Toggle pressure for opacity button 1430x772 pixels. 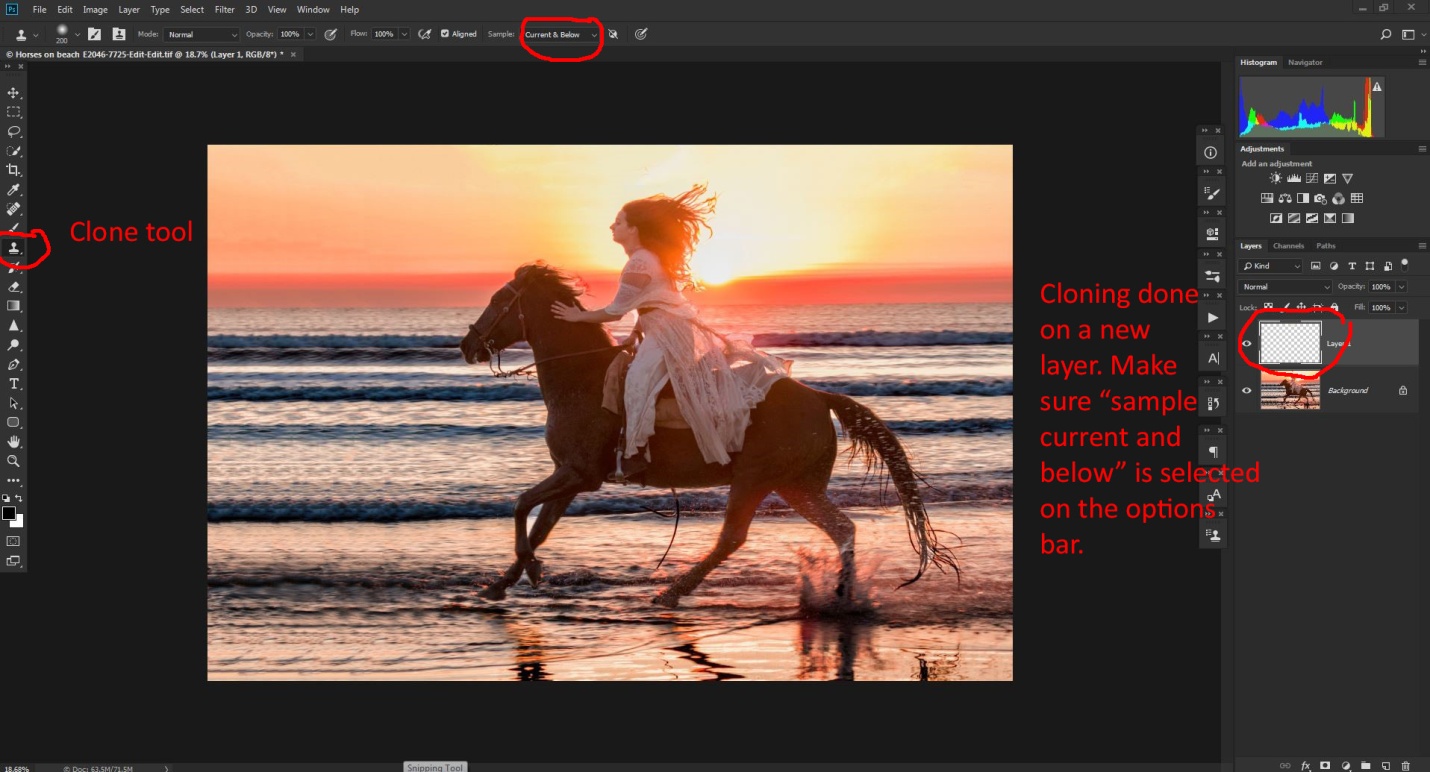[x=330, y=34]
